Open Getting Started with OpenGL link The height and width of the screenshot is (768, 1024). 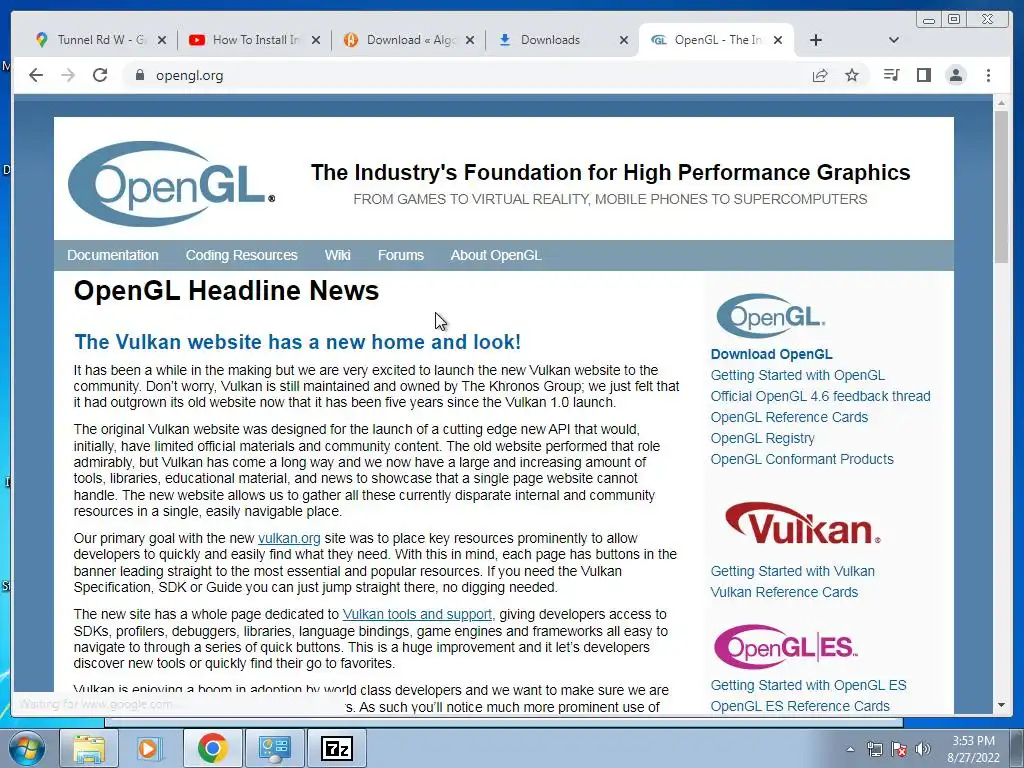point(797,376)
